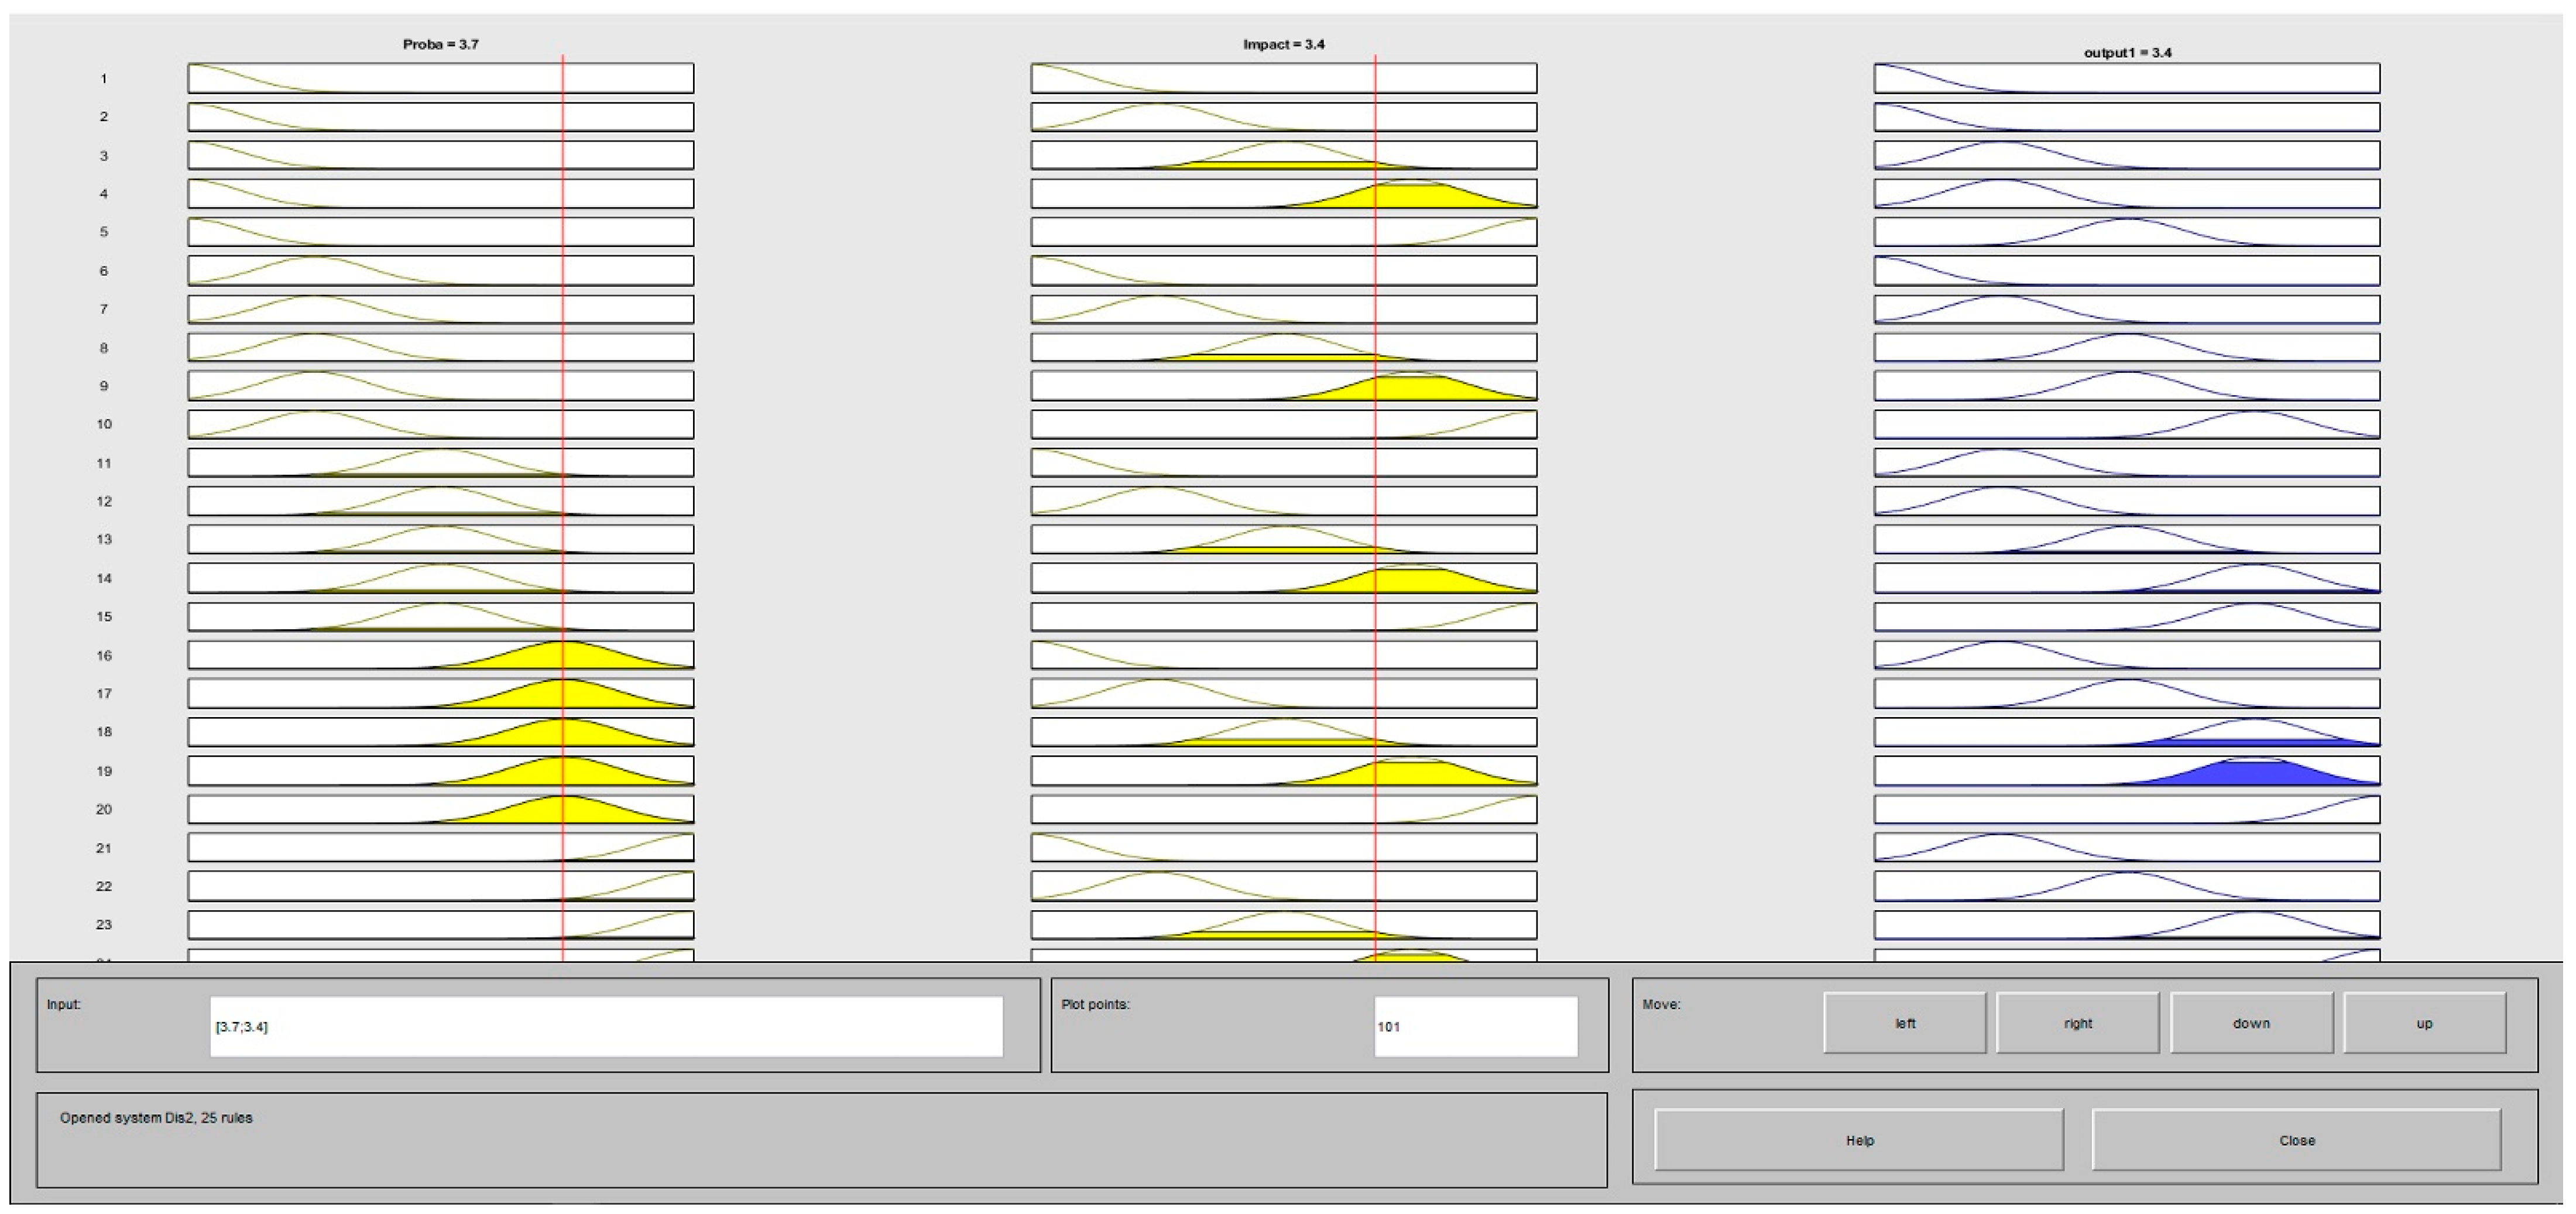Select rule number 1 label
Viewport: 2576px width, 1214px height.
[x=103, y=78]
